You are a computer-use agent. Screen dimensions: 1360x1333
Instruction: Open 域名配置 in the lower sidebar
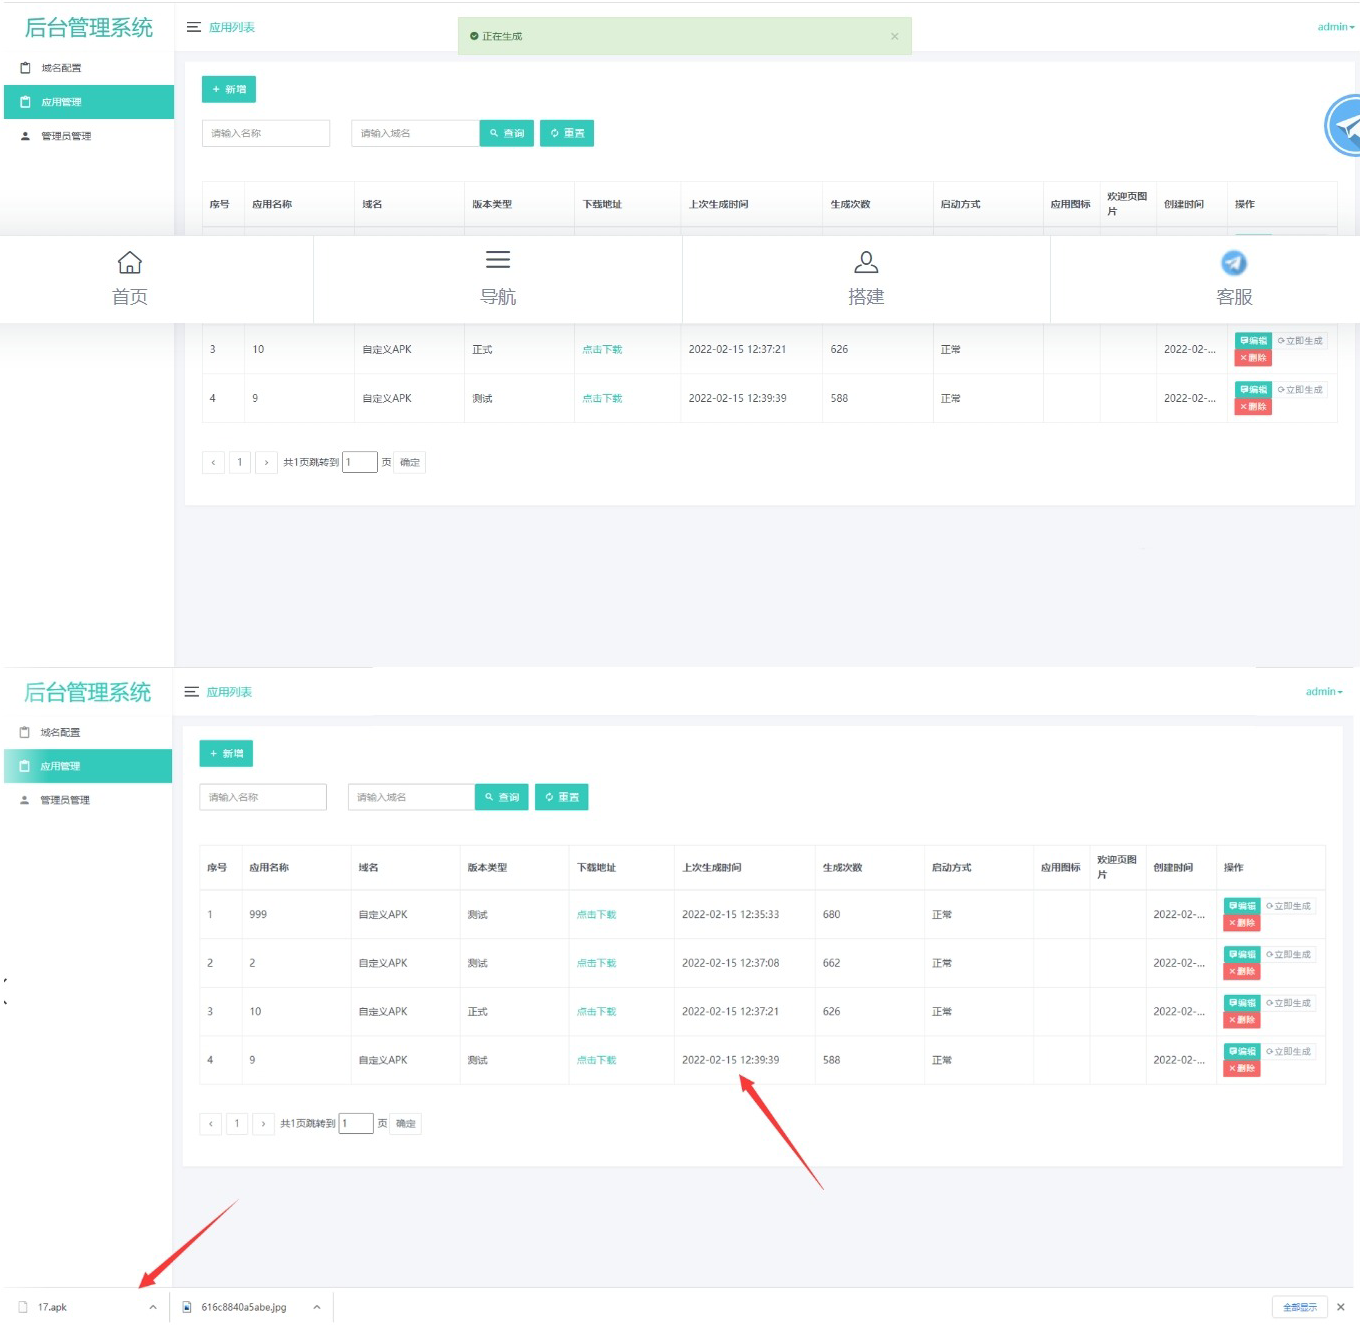(x=60, y=733)
